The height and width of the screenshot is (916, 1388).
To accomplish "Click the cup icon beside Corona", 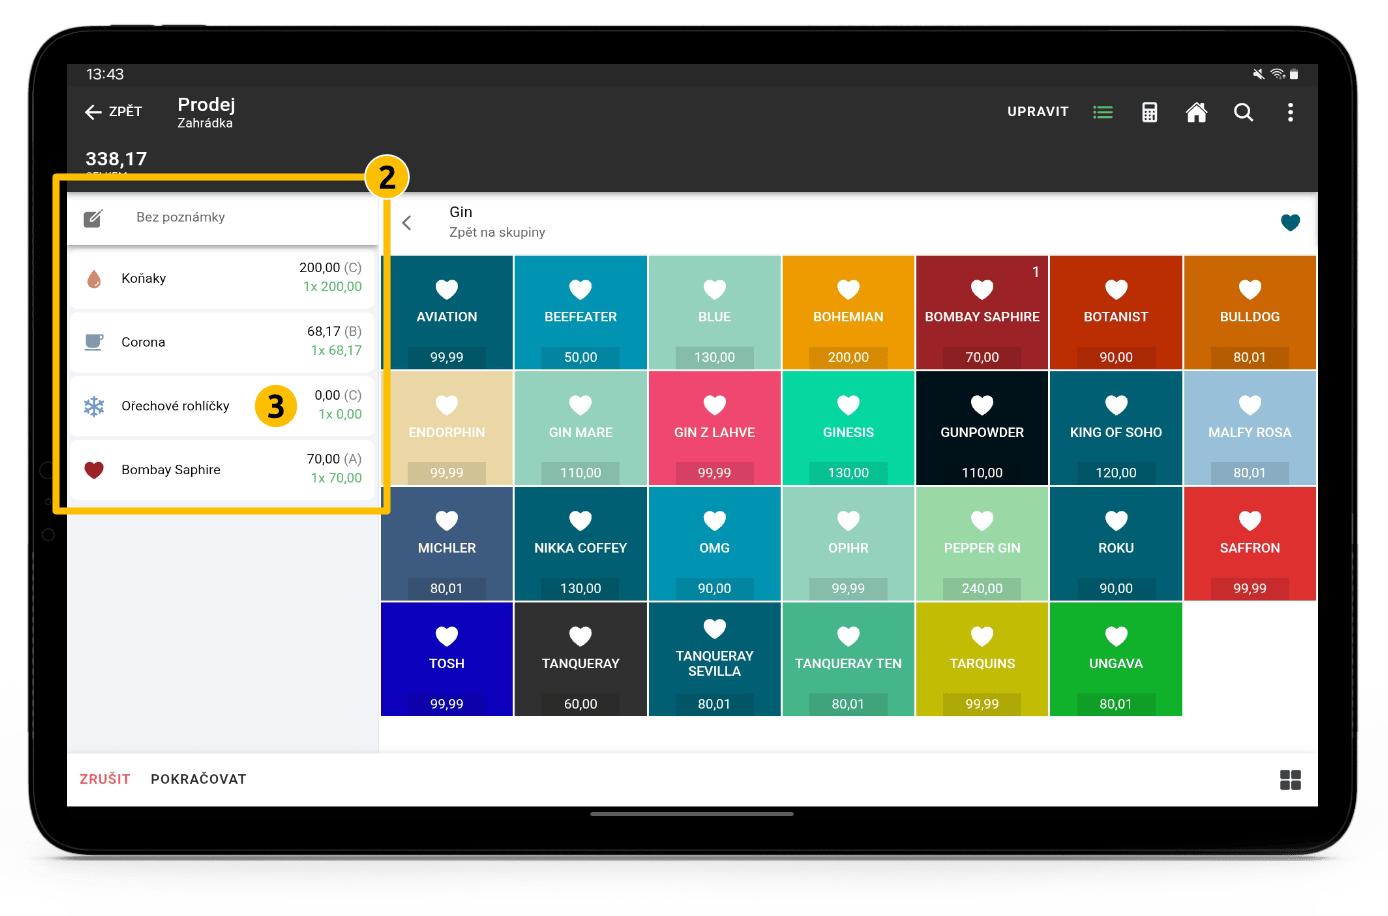I will click(94, 342).
